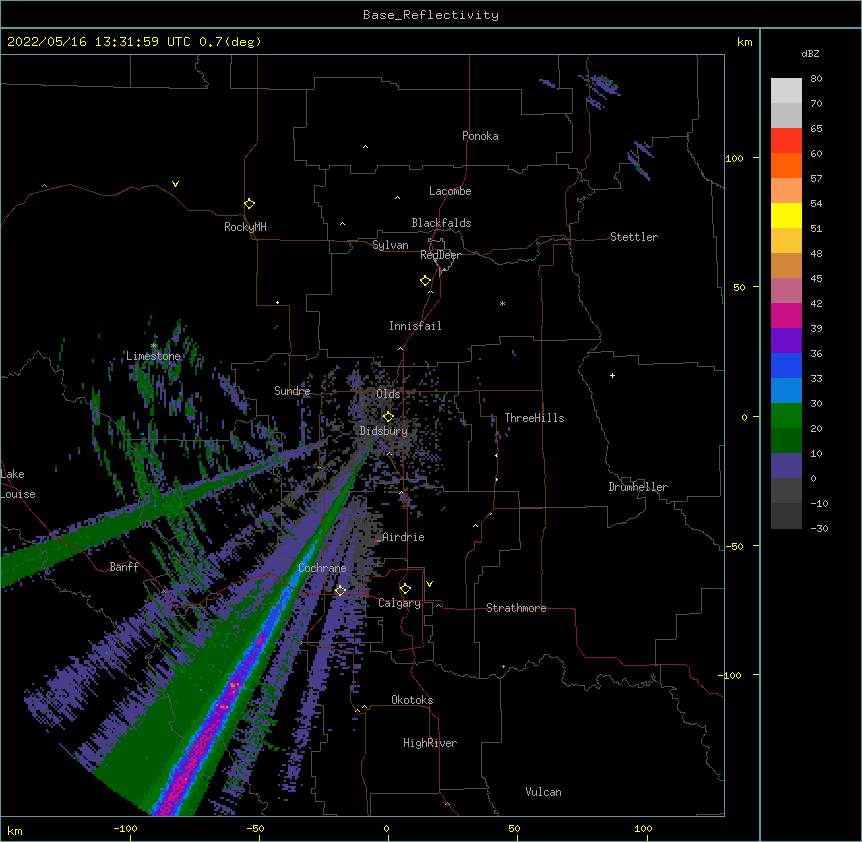Click the -30 legend value
This screenshot has height=842, width=862.
pos(819,528)
